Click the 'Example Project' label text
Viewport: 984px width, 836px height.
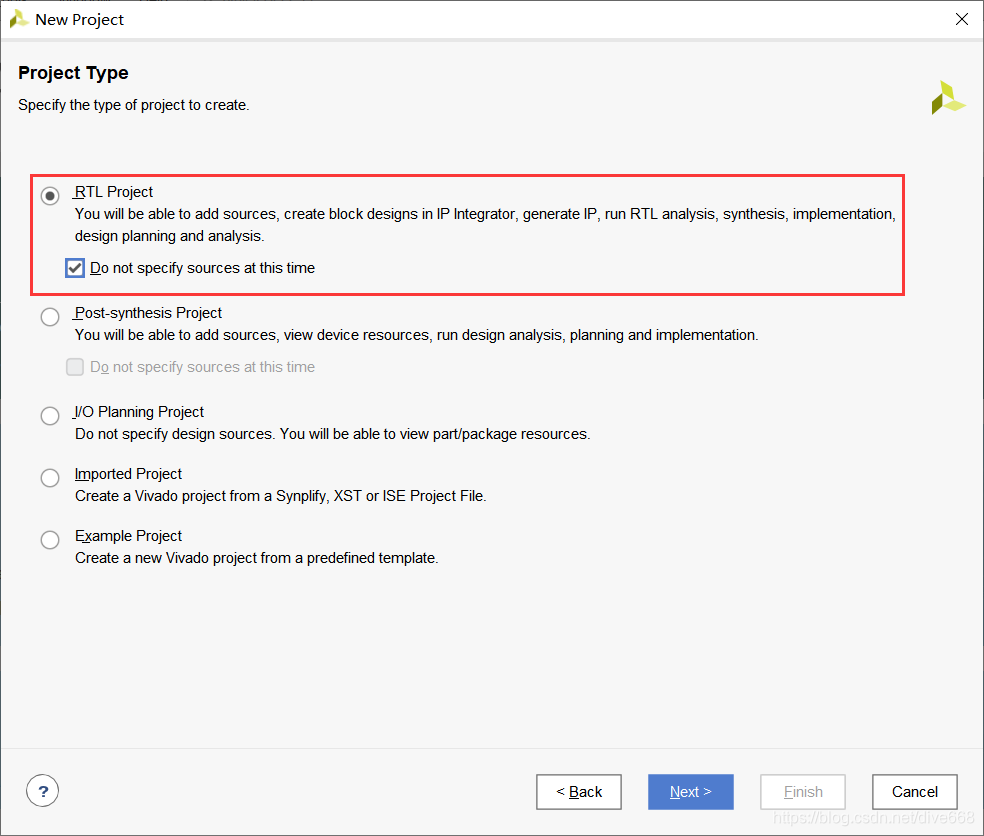click(x=128, y=536)
